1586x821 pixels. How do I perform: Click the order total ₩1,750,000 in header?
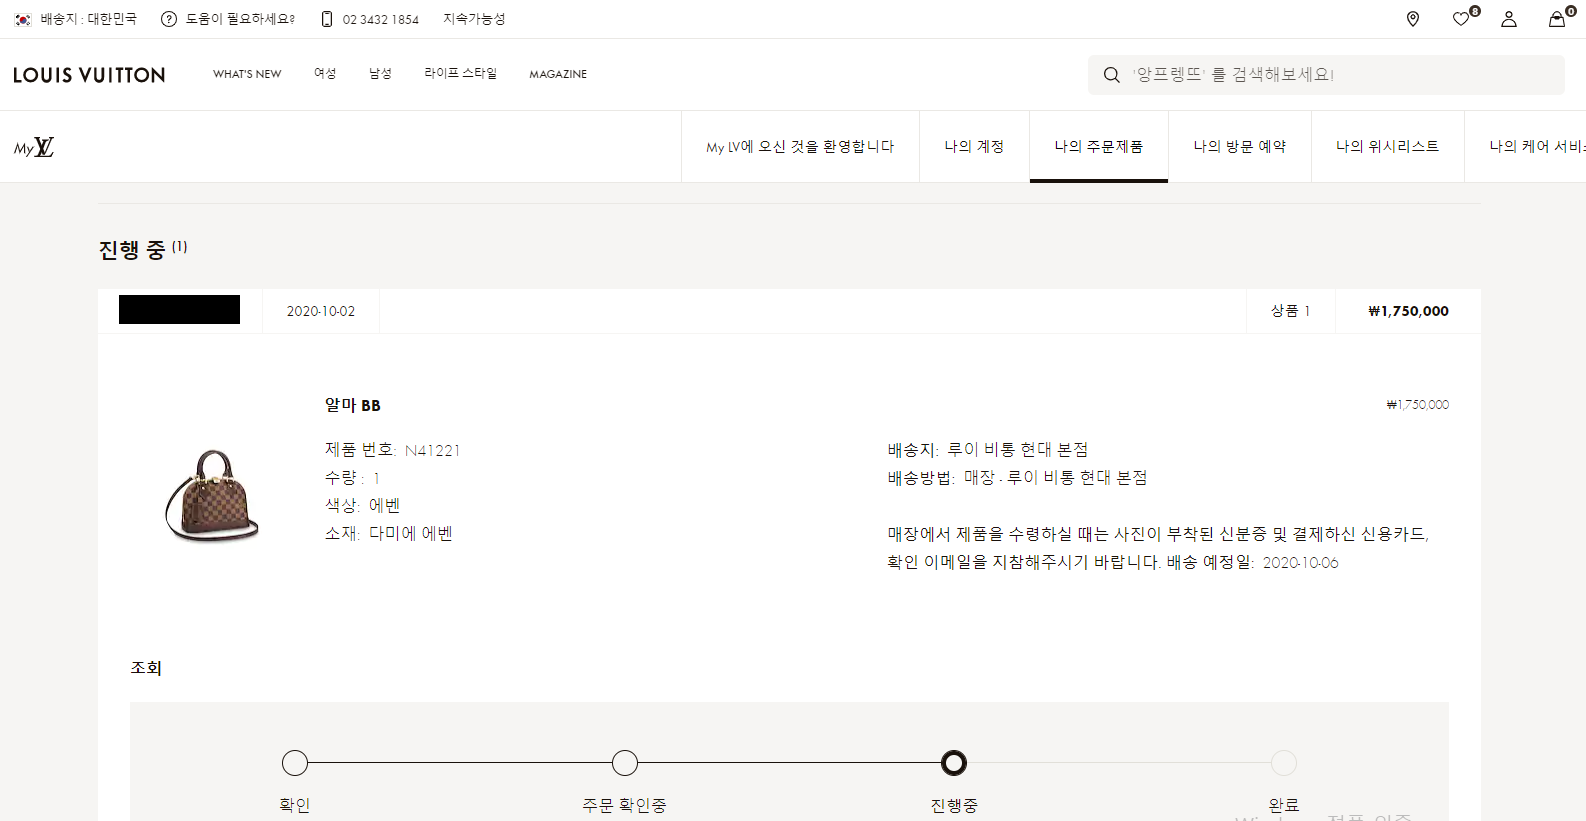pos(1408,311)
